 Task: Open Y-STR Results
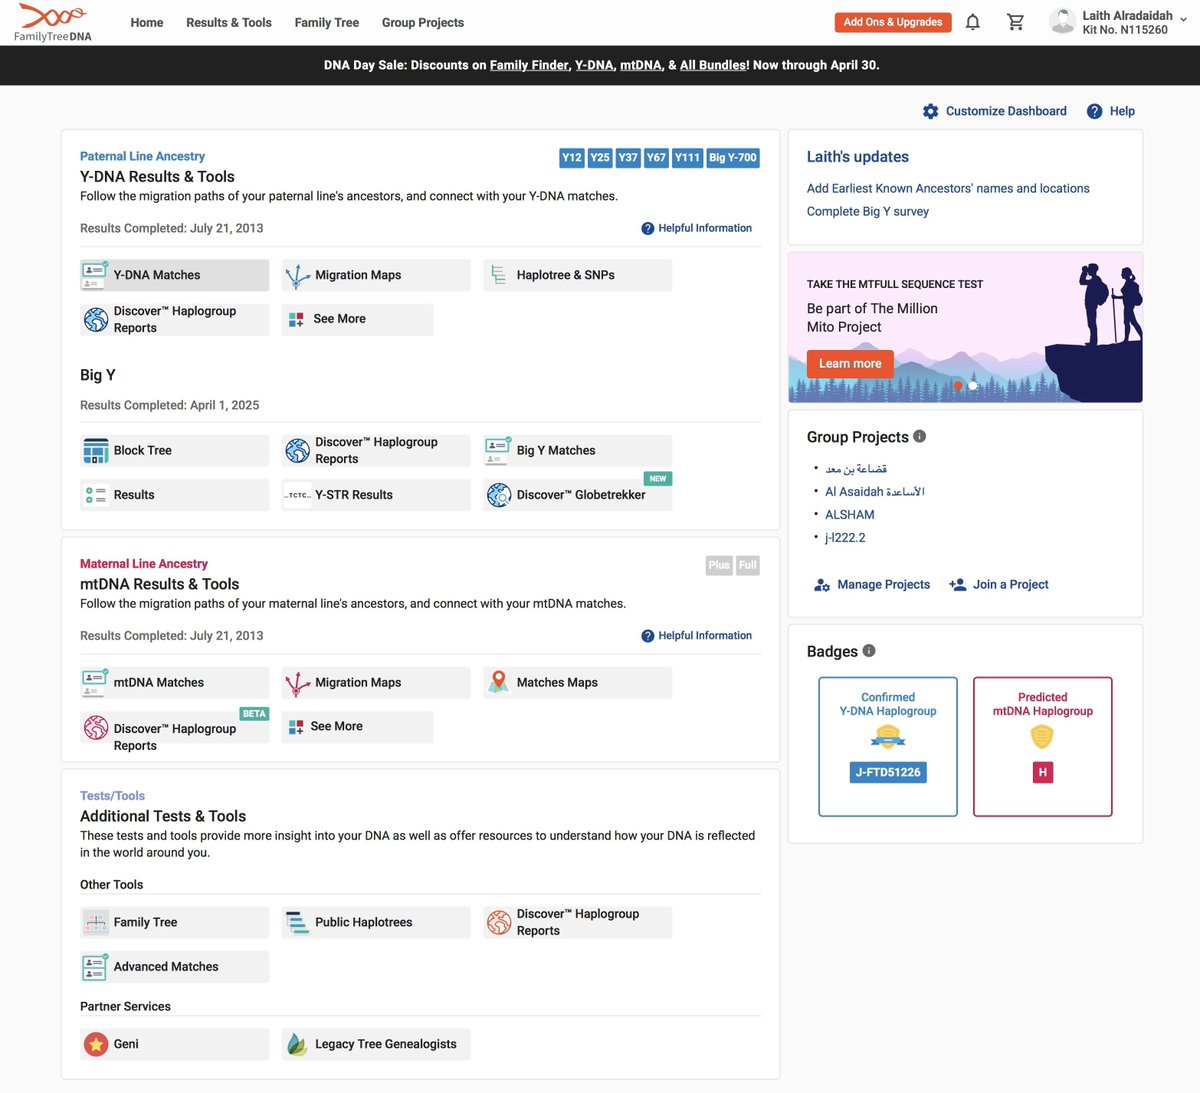coord(375,495)
